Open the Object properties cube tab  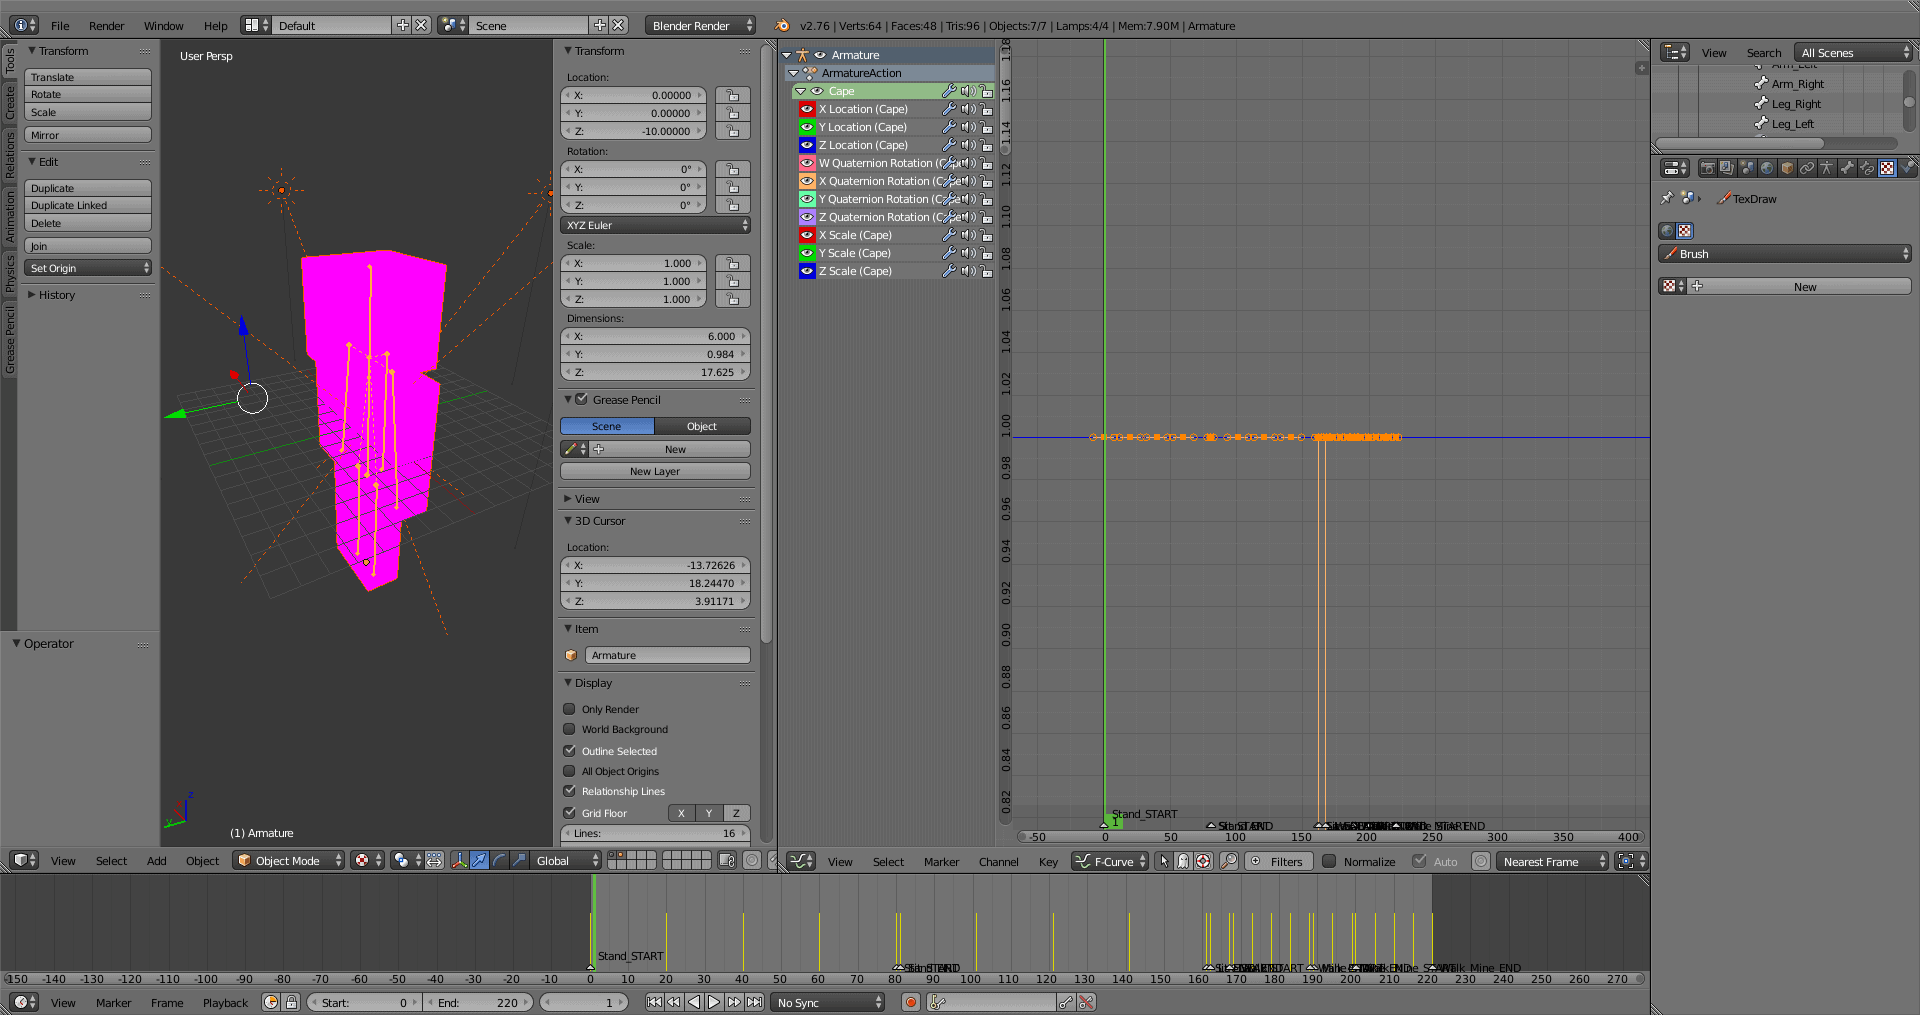point(1787,168)
